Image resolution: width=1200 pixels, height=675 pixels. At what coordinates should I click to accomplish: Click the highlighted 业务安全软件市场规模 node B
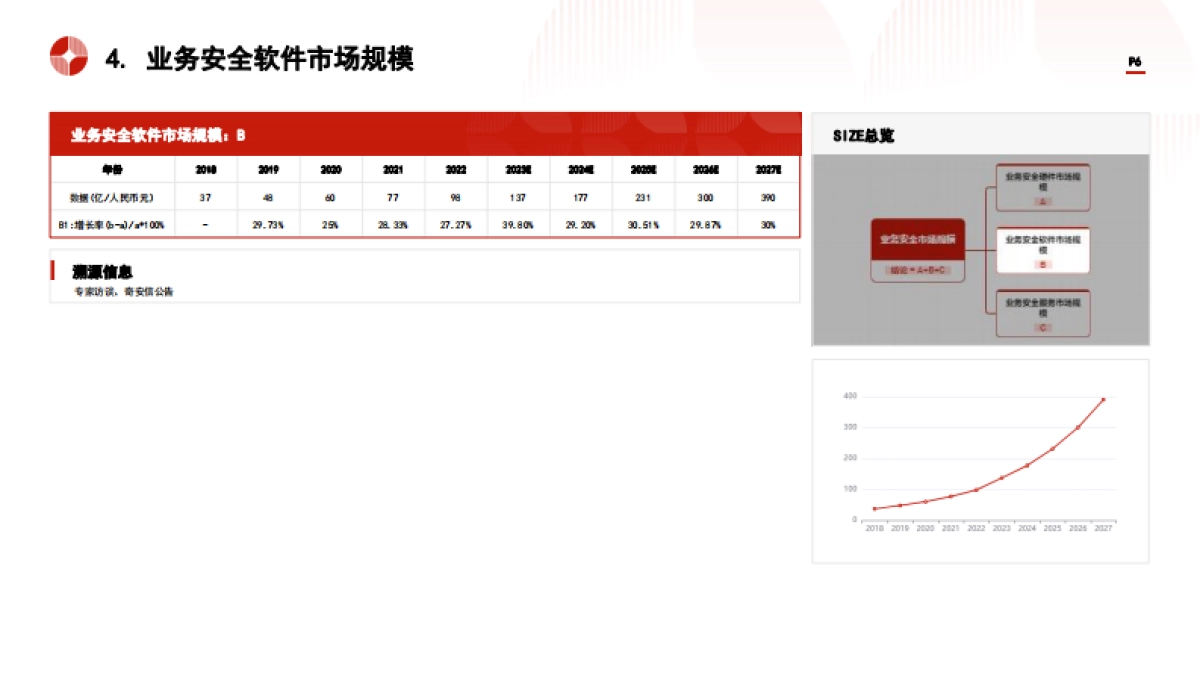point(1043,249)
